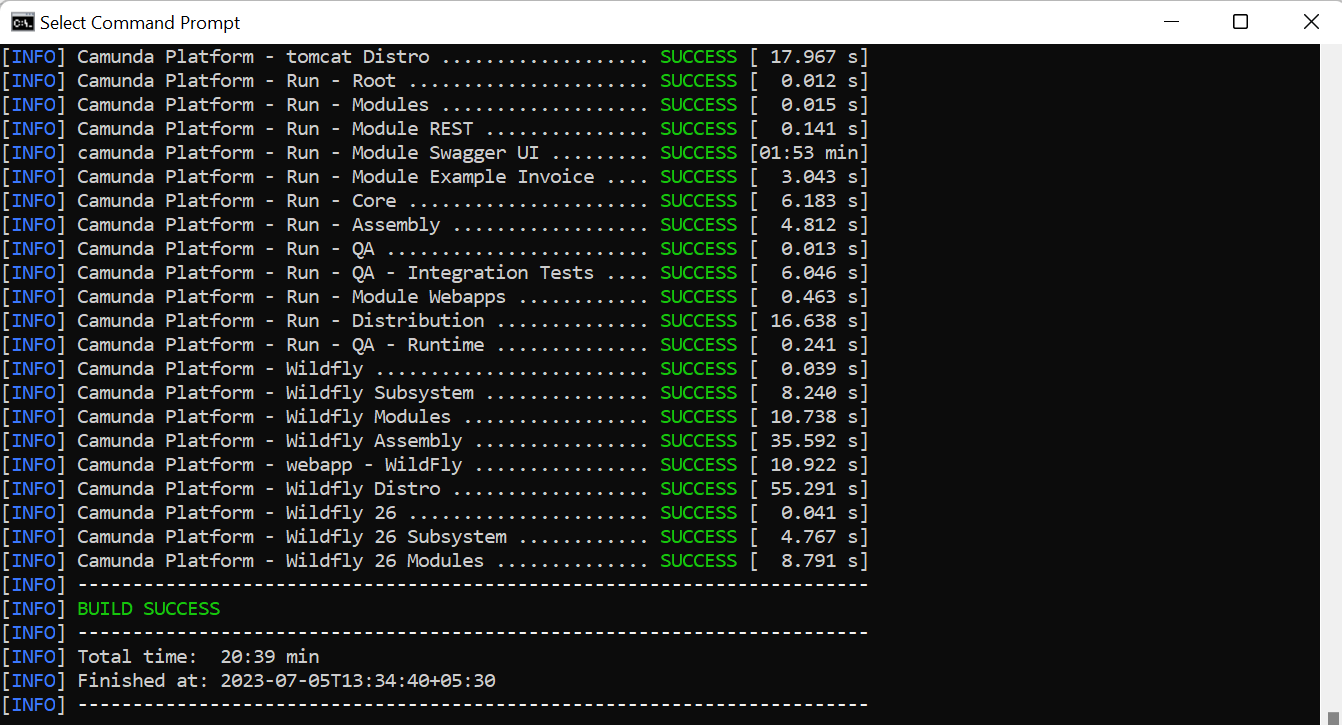Click the 'Run - Module REST' line
Viewport: 1342px width, 725px height.
tap(435, 129)
